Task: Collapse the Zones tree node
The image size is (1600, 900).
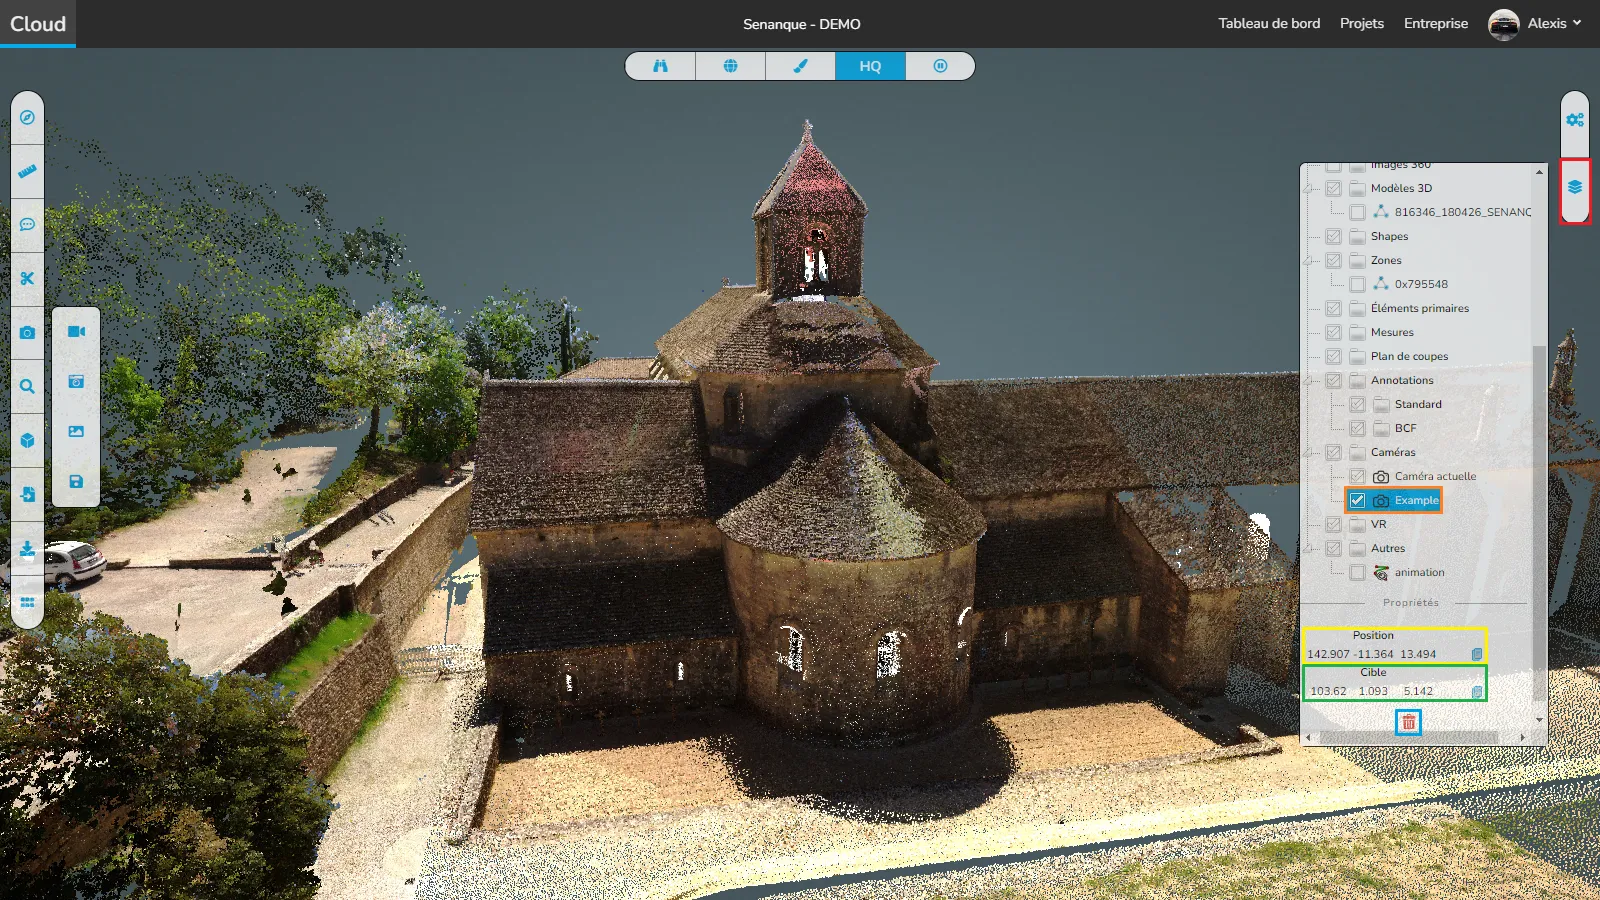Action: tap(1309, 260)
